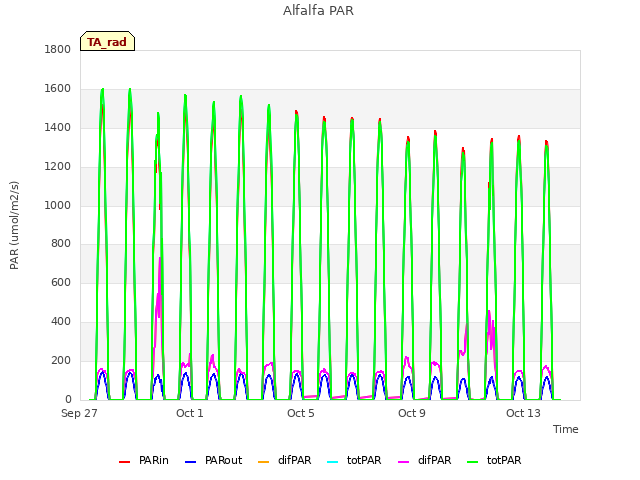Select the PARin legend entry
The image size is (640, 480).
tap(144, 460)
